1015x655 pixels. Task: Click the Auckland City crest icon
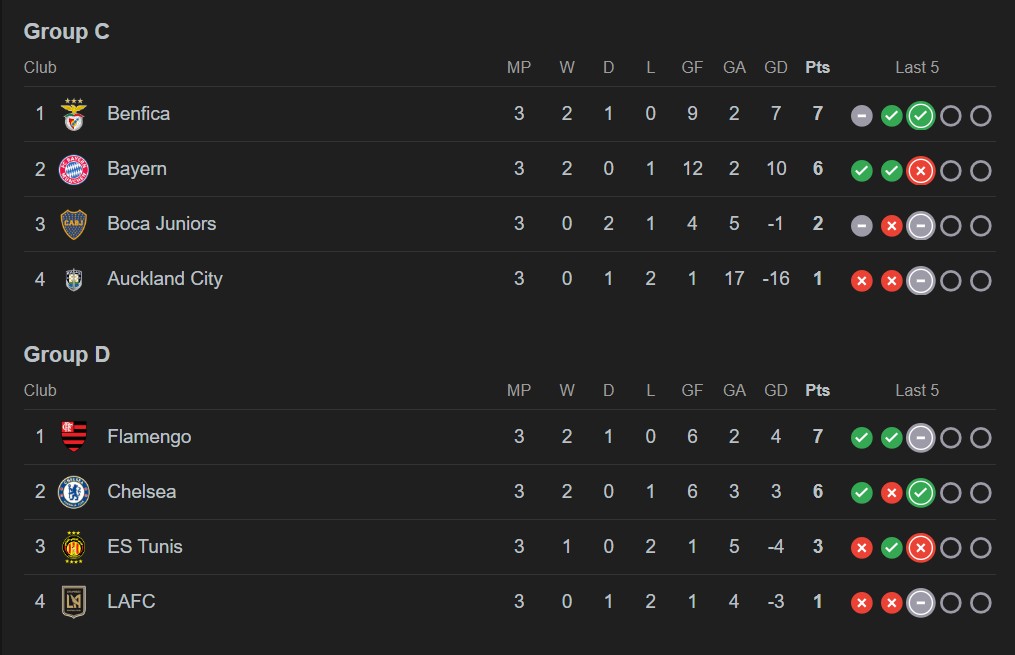click(74, 280)
